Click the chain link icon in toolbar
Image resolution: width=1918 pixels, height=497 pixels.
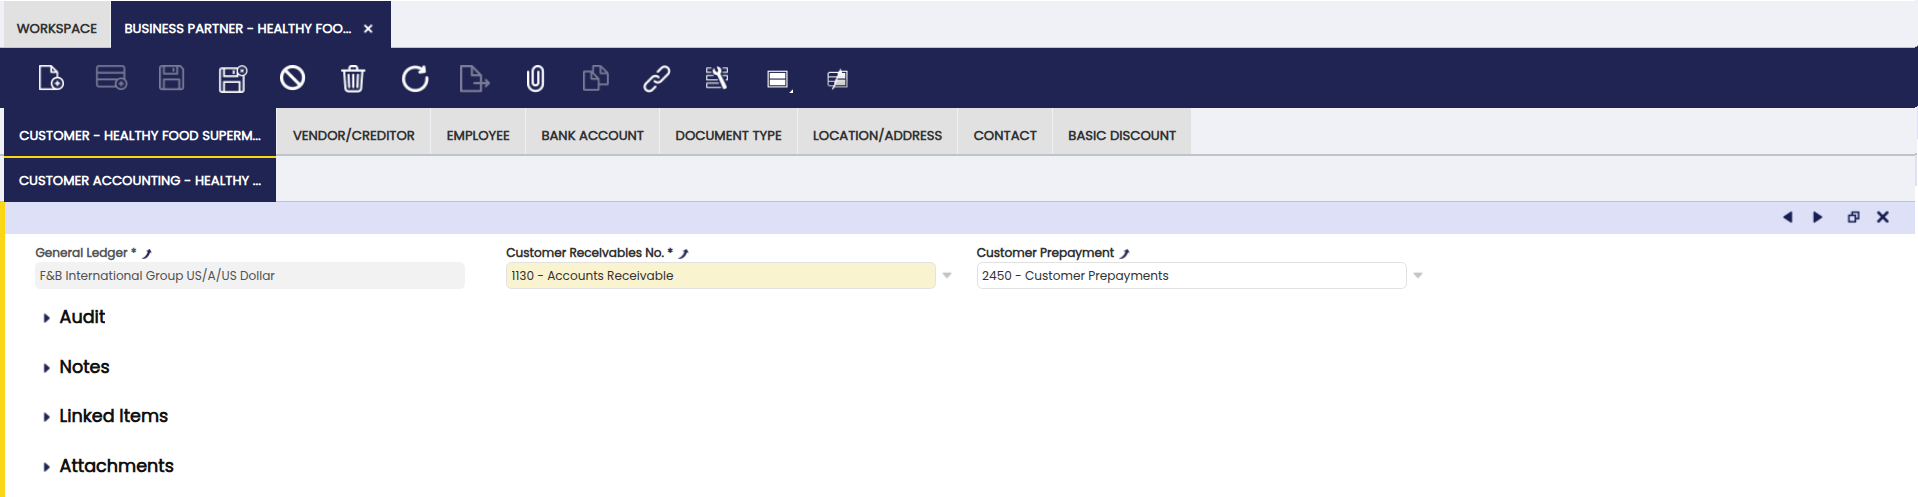tap(656, 78)
